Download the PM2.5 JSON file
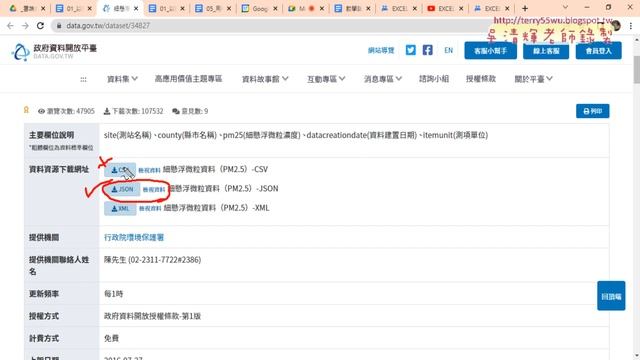The image size is (640, 360). [x=122, y=189]
